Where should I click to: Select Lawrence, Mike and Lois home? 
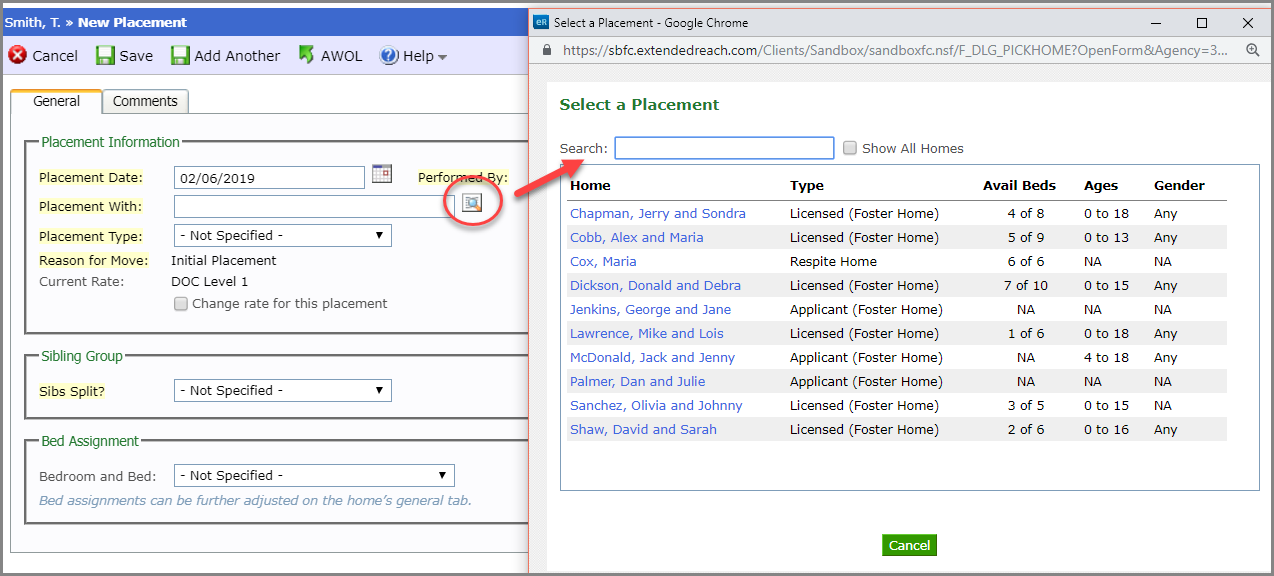(x=647, y=333)
